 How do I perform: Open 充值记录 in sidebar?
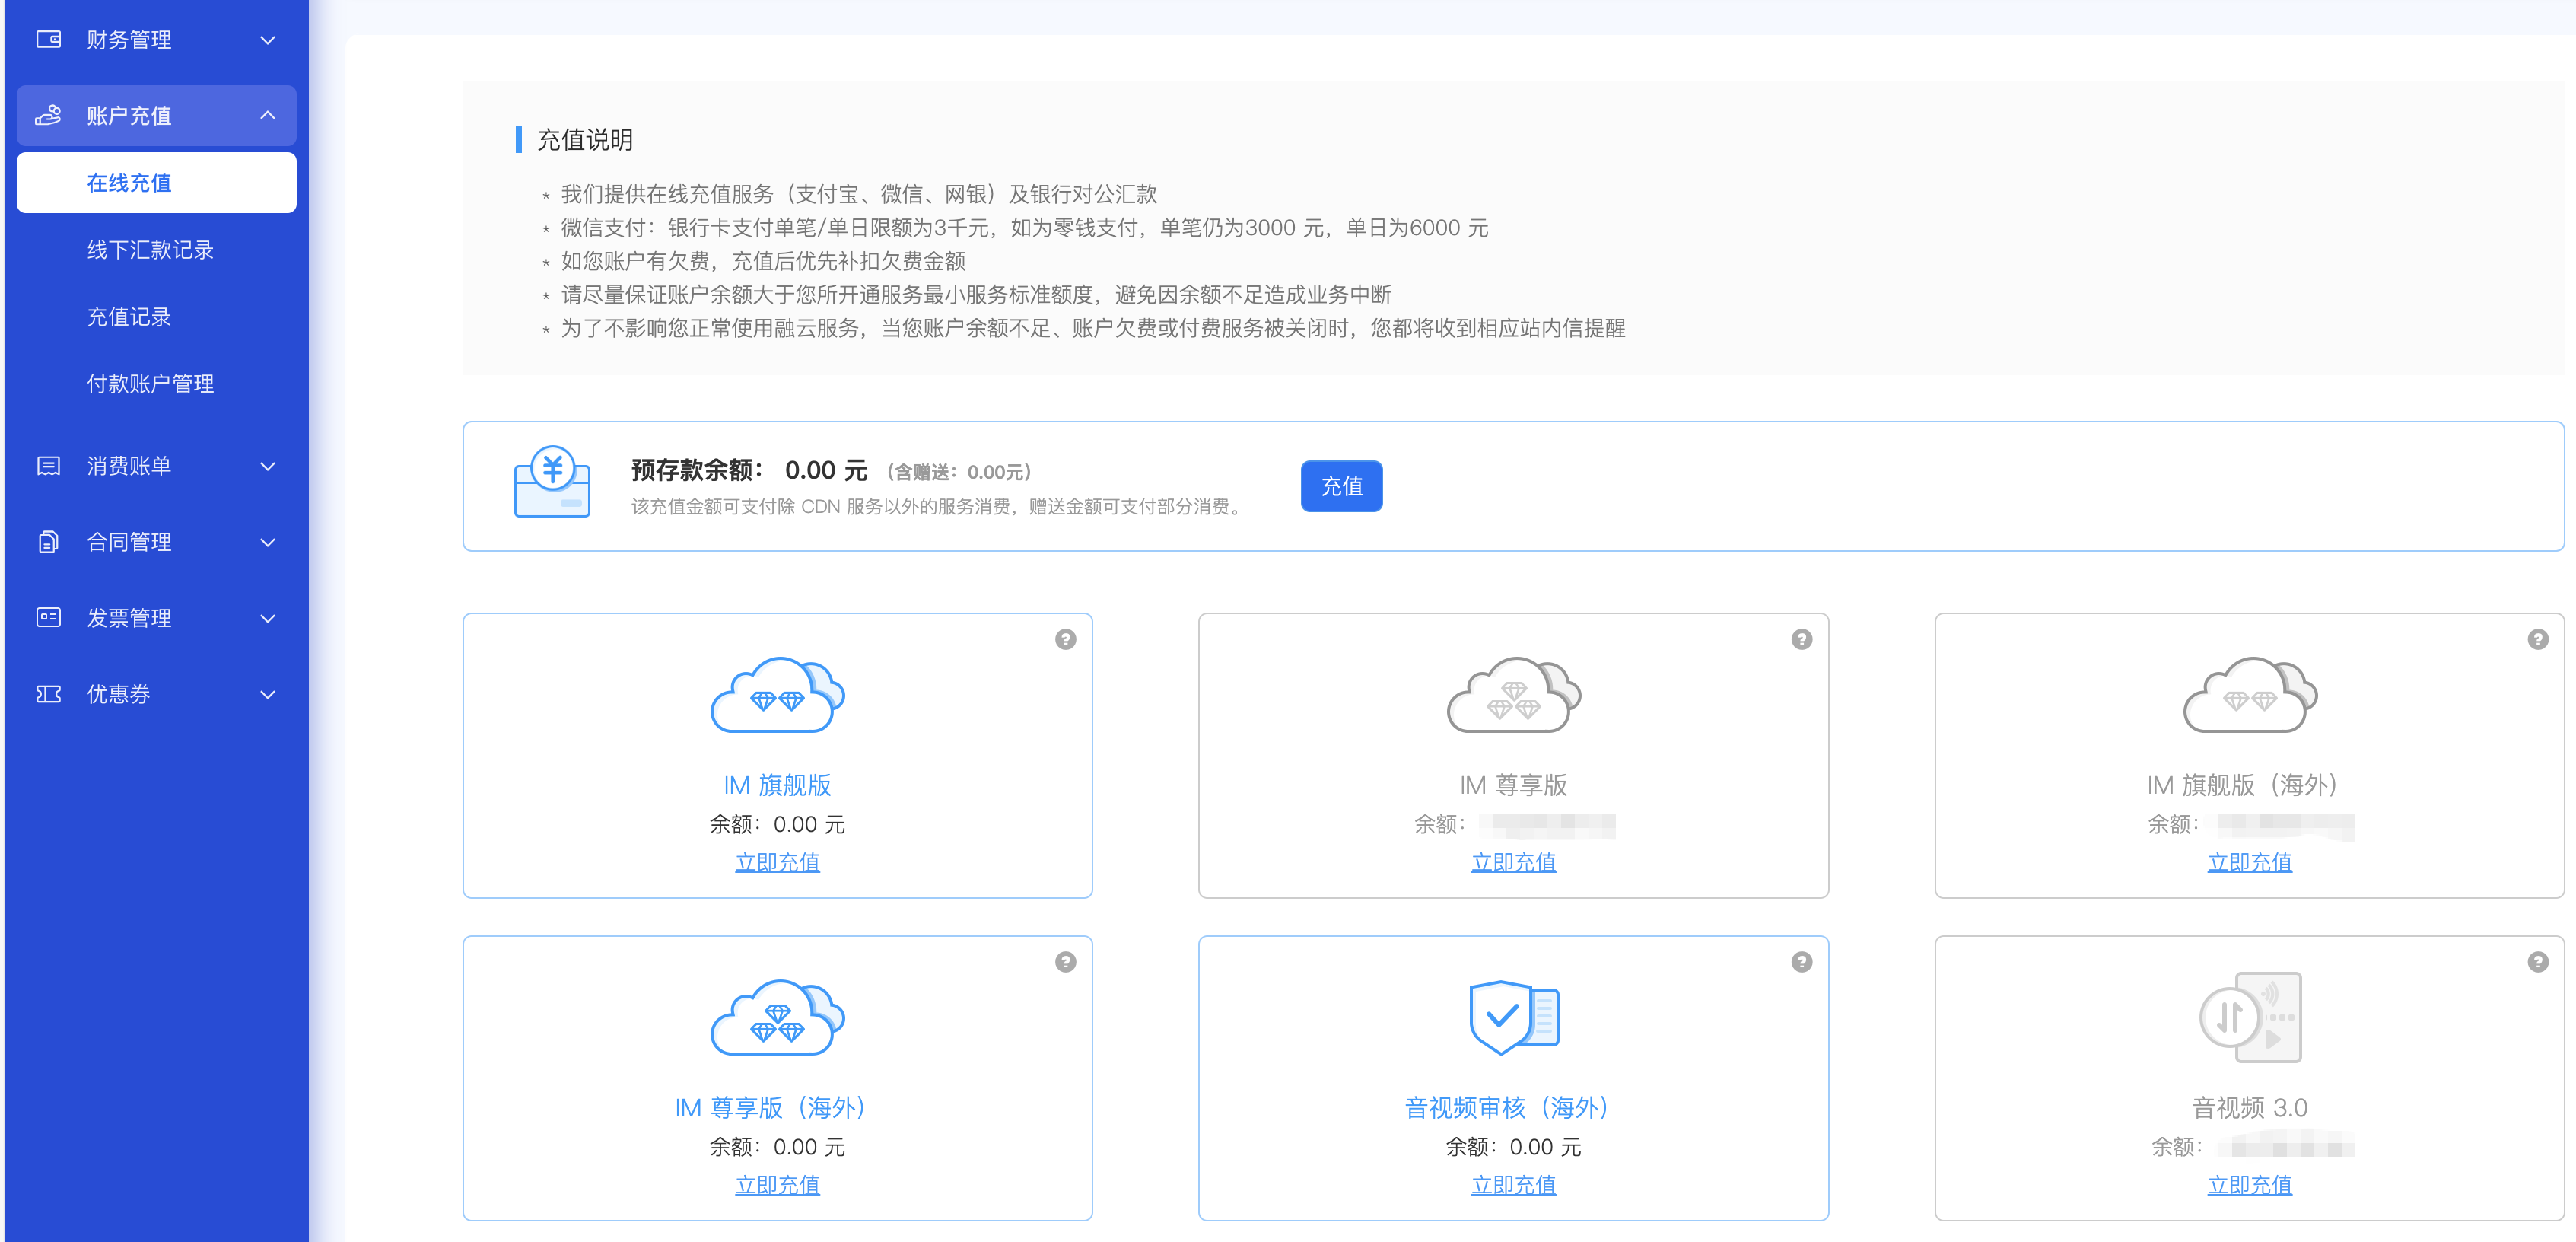pos(129,317)
